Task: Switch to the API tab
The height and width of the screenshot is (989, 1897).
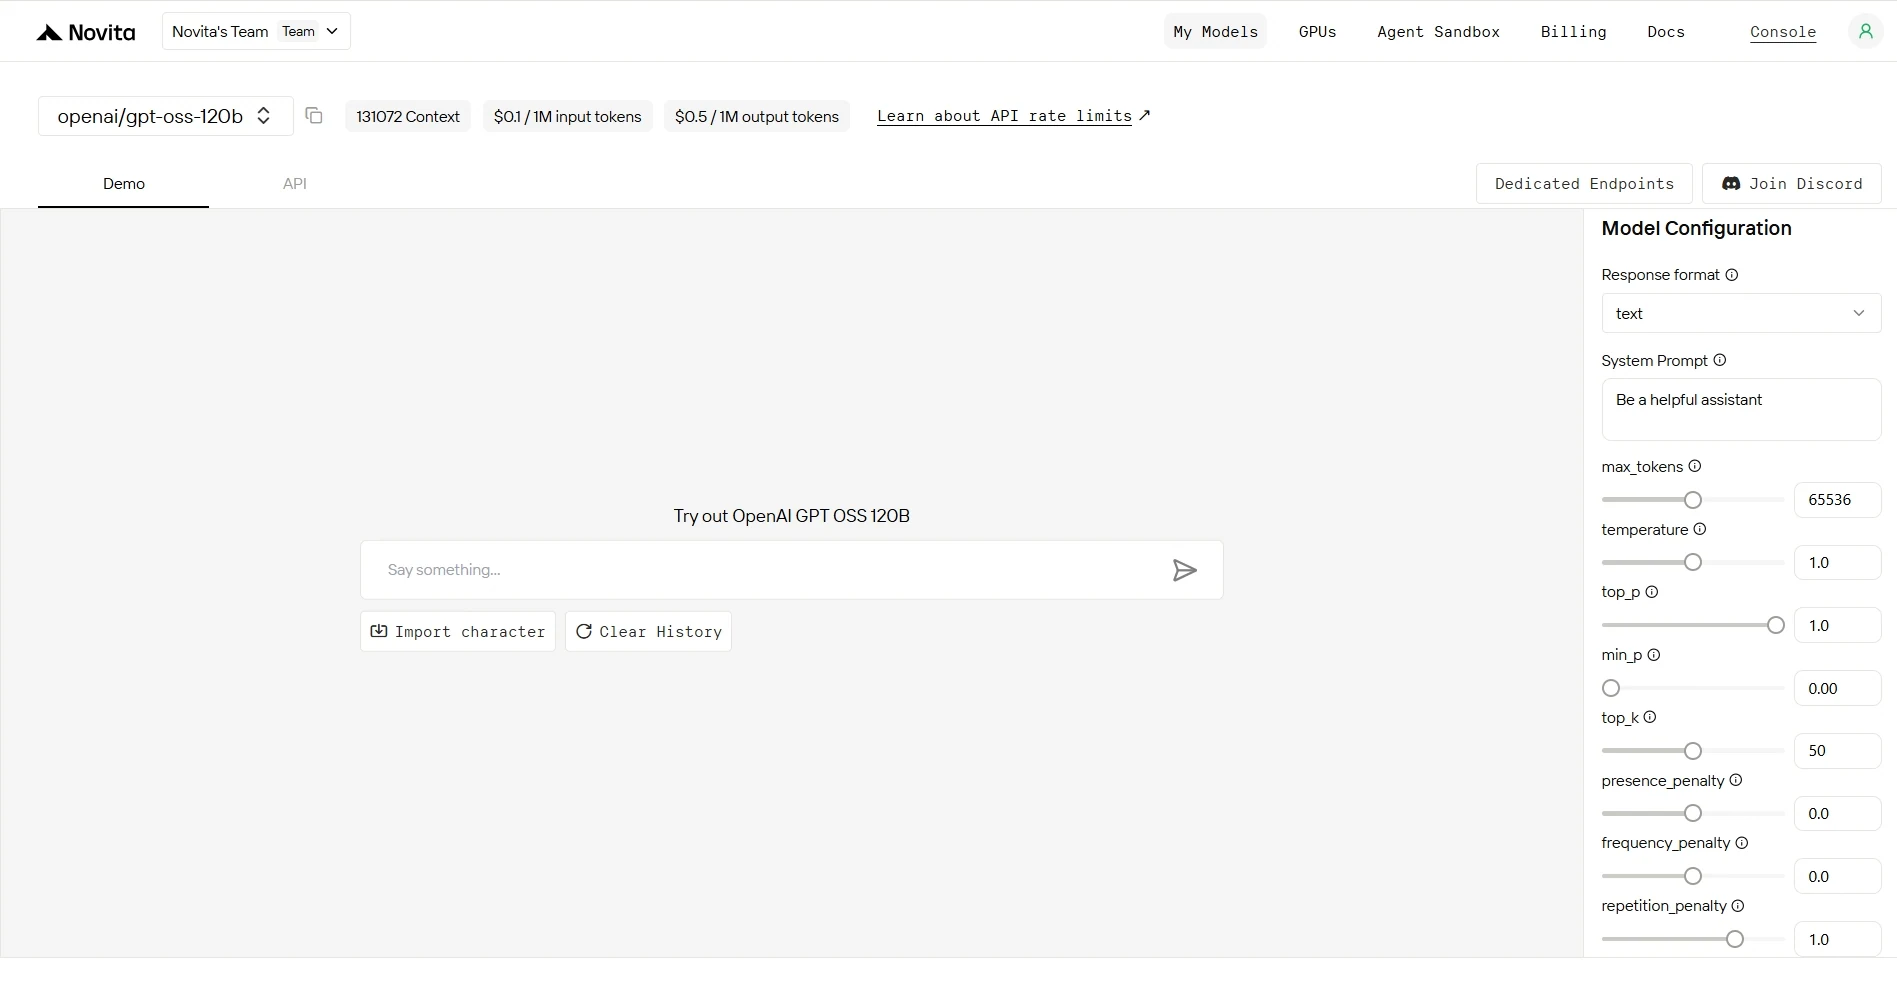Action: click(x=294, y=184)
